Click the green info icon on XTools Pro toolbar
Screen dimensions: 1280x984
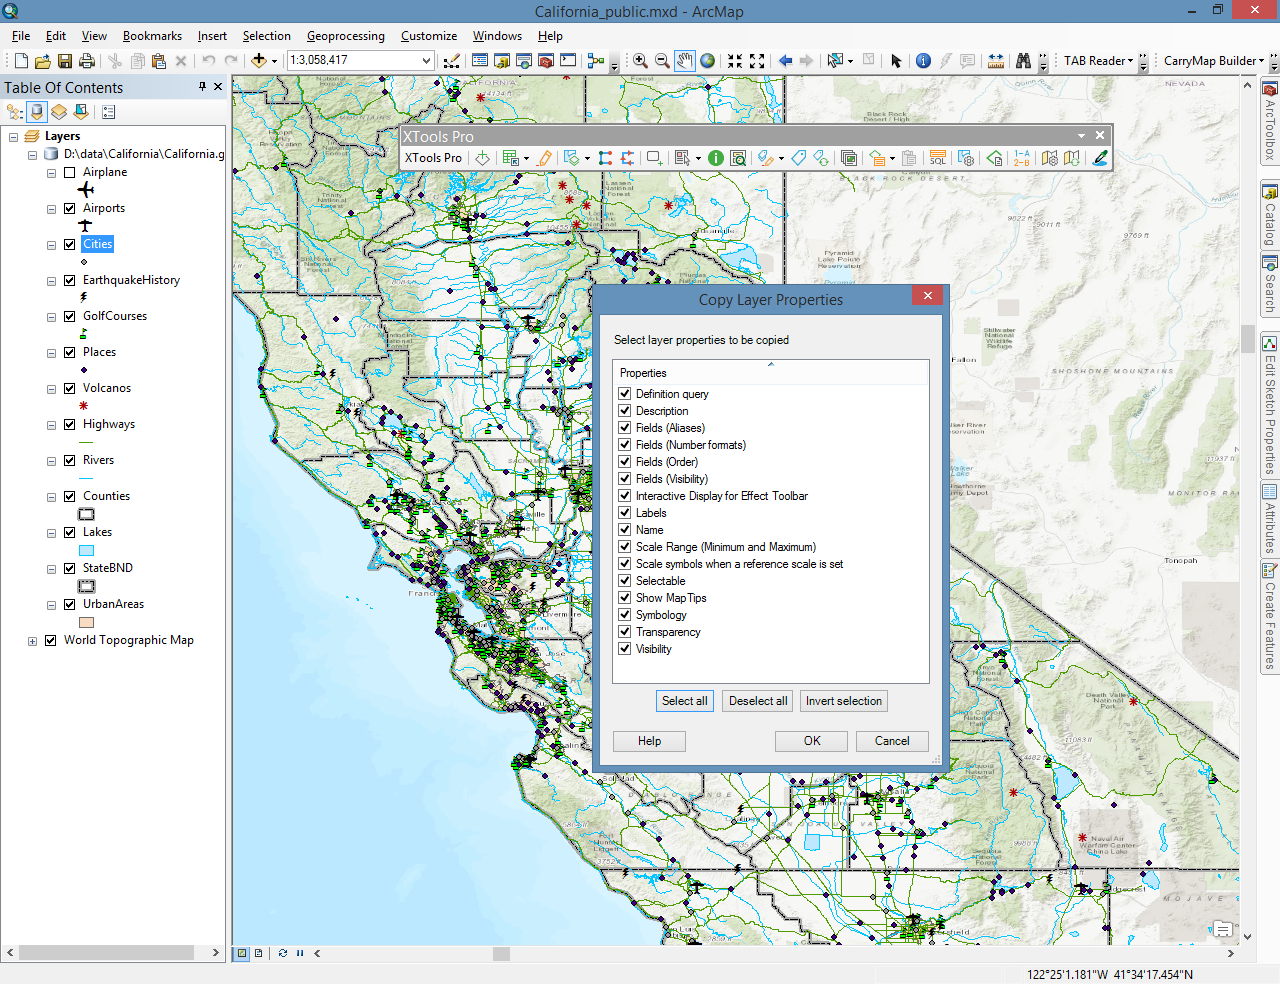click(716, 158)
